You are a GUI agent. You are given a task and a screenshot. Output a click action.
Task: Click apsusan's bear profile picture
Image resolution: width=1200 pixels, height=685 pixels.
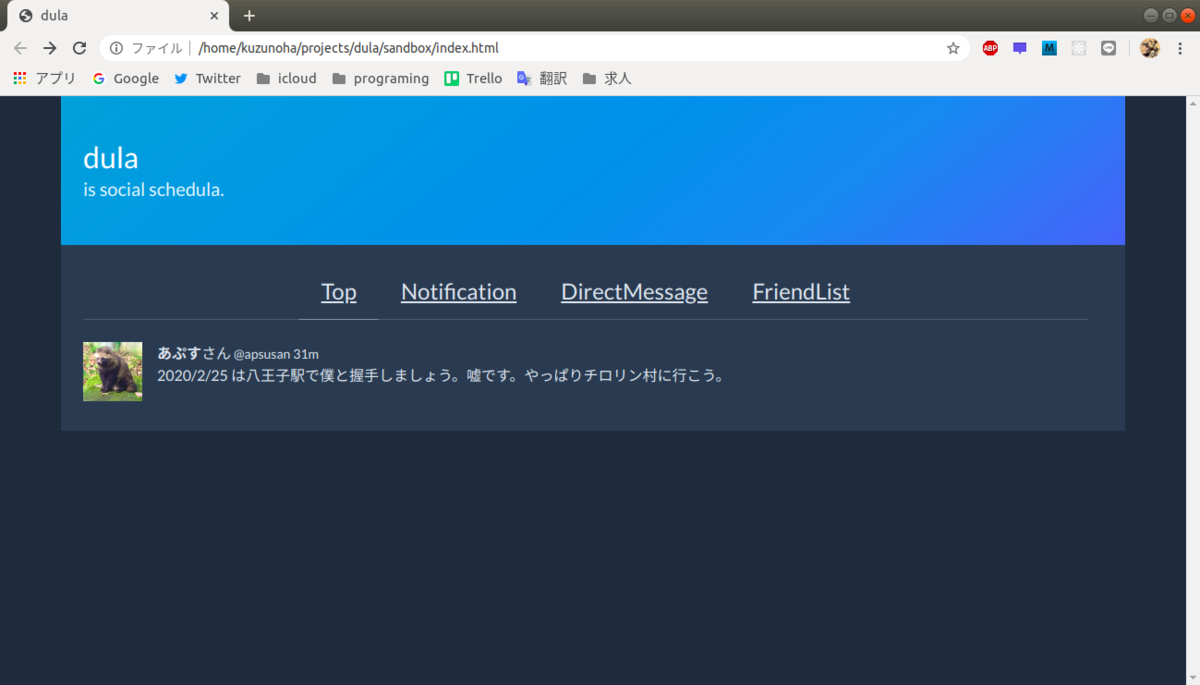[112, 371]
